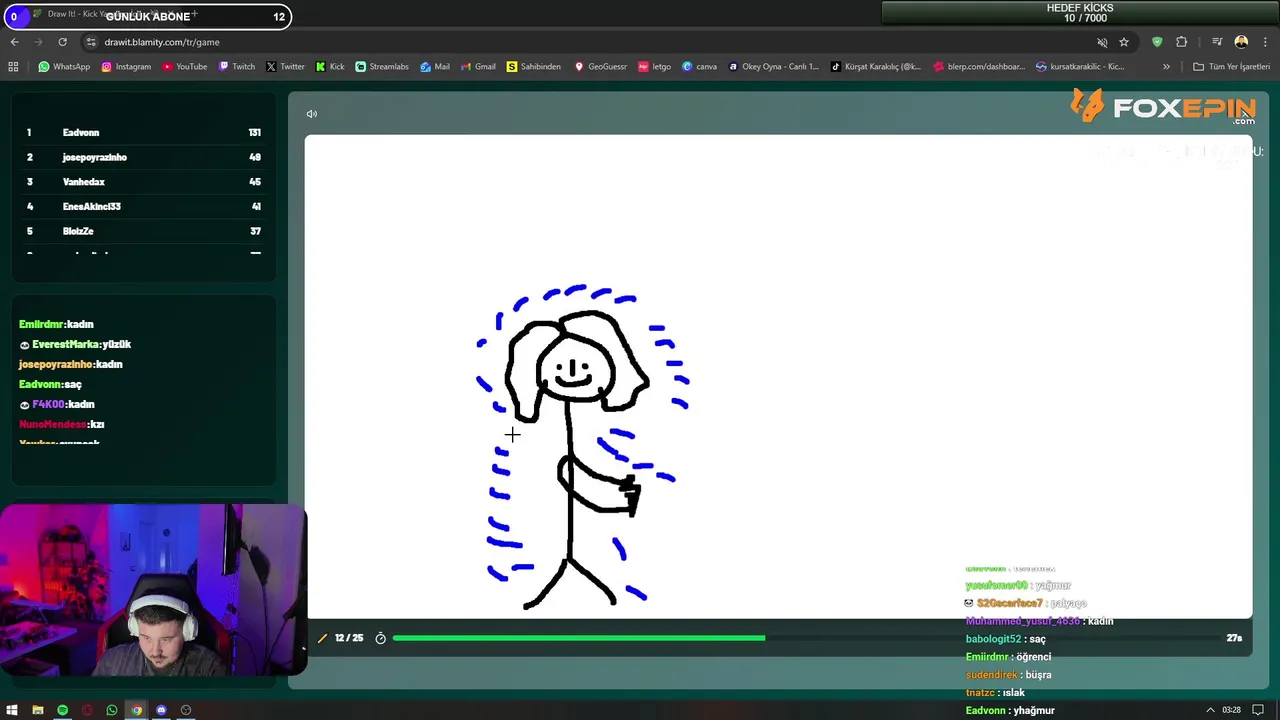Open the Extensions puzzle icon
The height and width of the screenshot is (720, 1280).
pos(1181,42)
